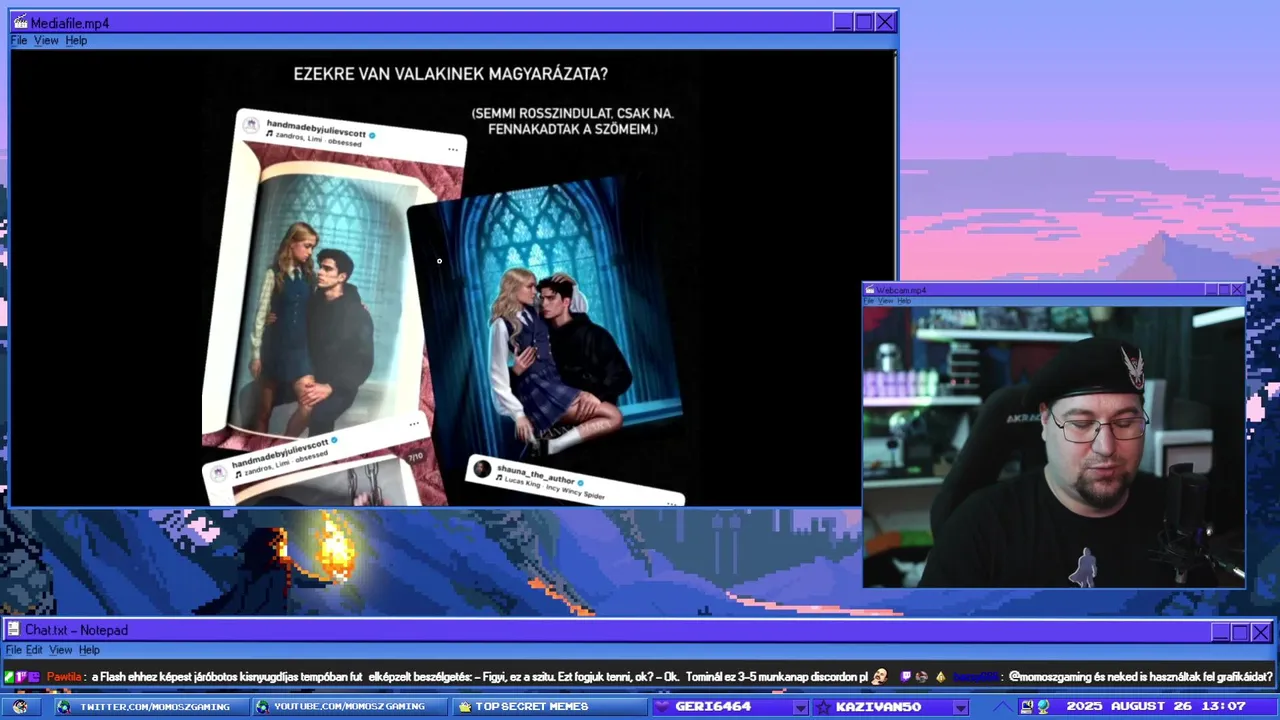Click the handmadebyjulievscott username on top post
The height and width of the screenshot is (720, 1280).
316,129
